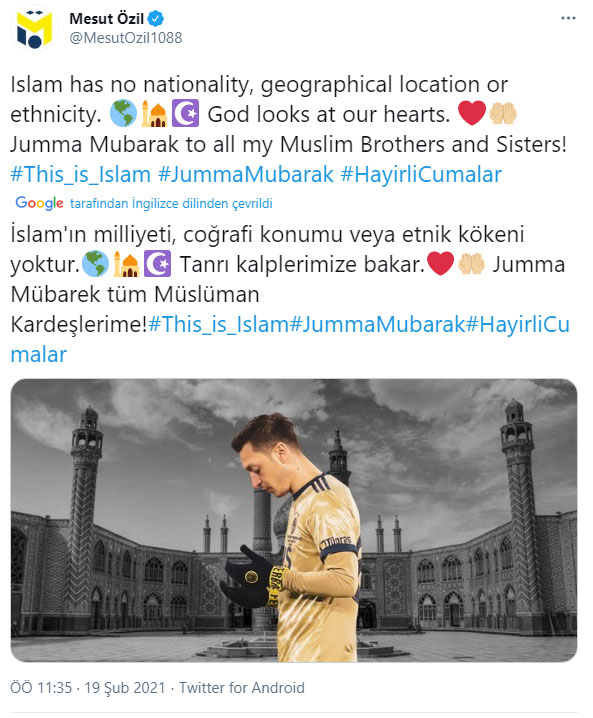Click the Google logo in translation notice
Screen dimensions: 593x718
pos(39,203)
